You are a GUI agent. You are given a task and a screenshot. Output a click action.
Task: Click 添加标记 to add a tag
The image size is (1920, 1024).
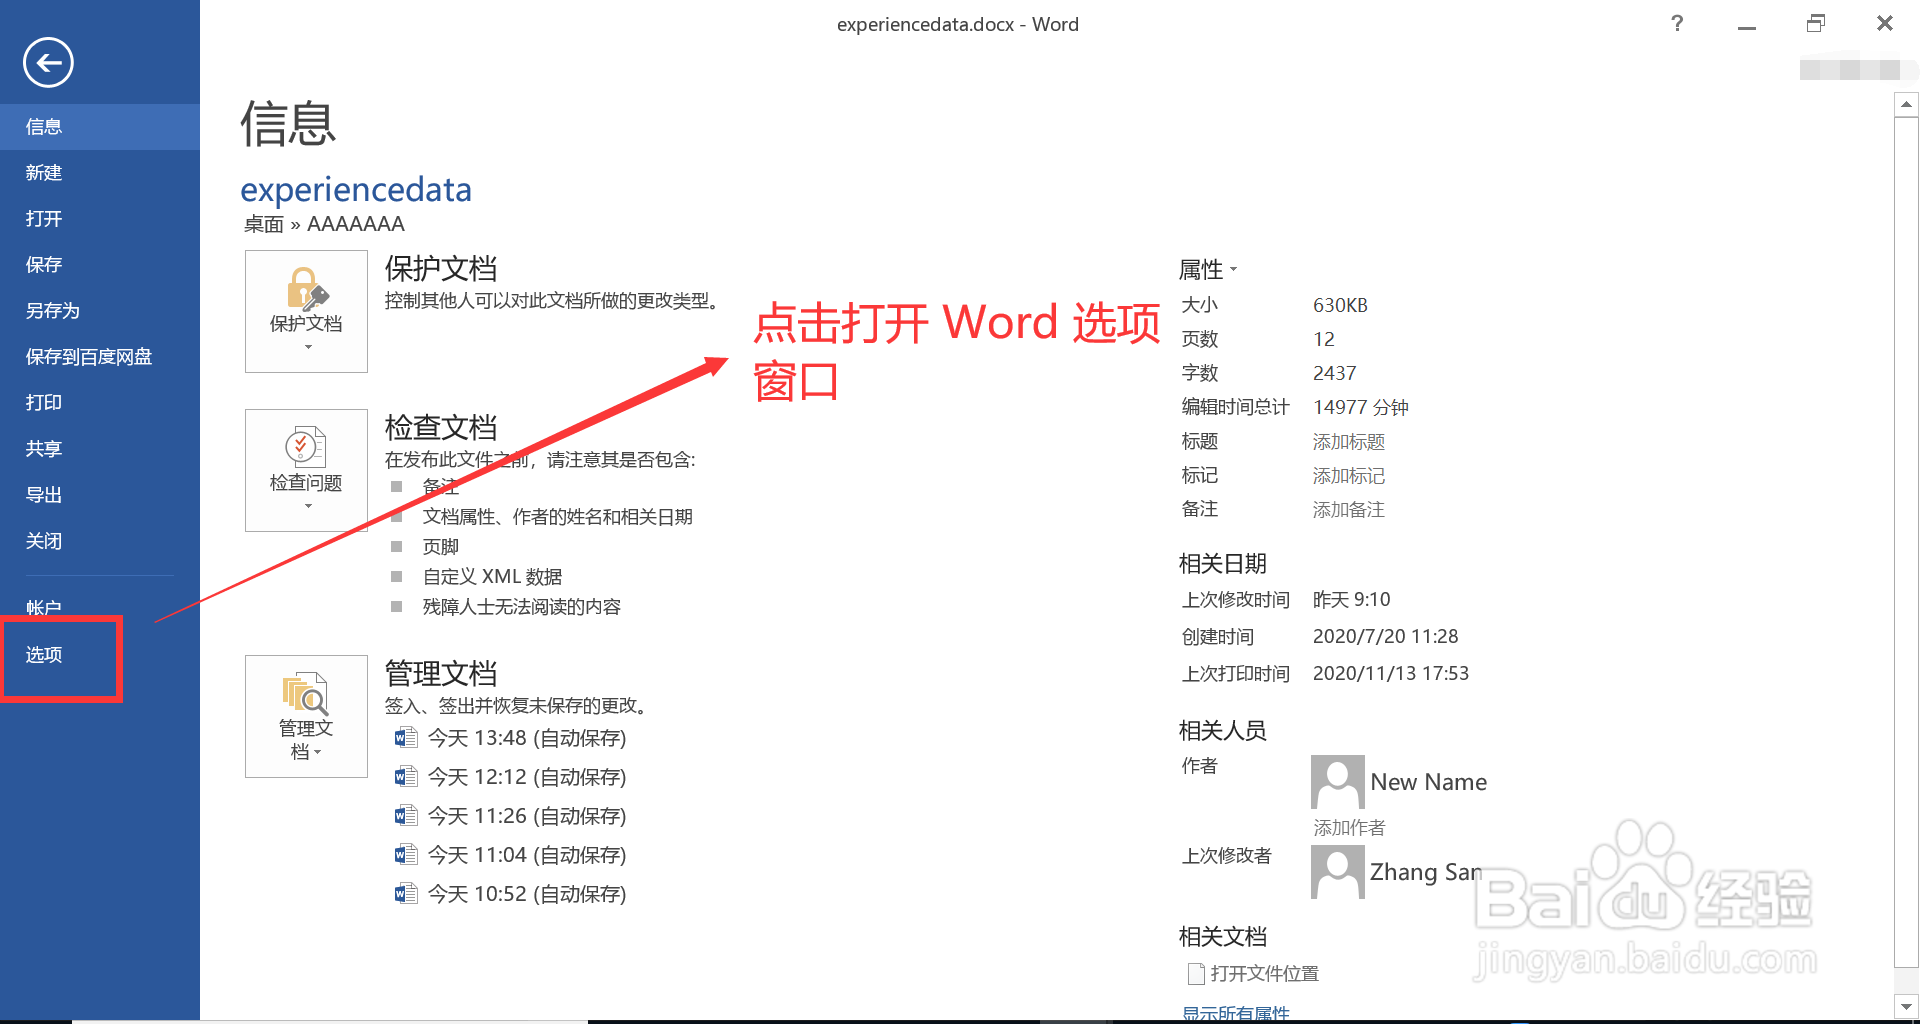click(x=1349, y=476)
